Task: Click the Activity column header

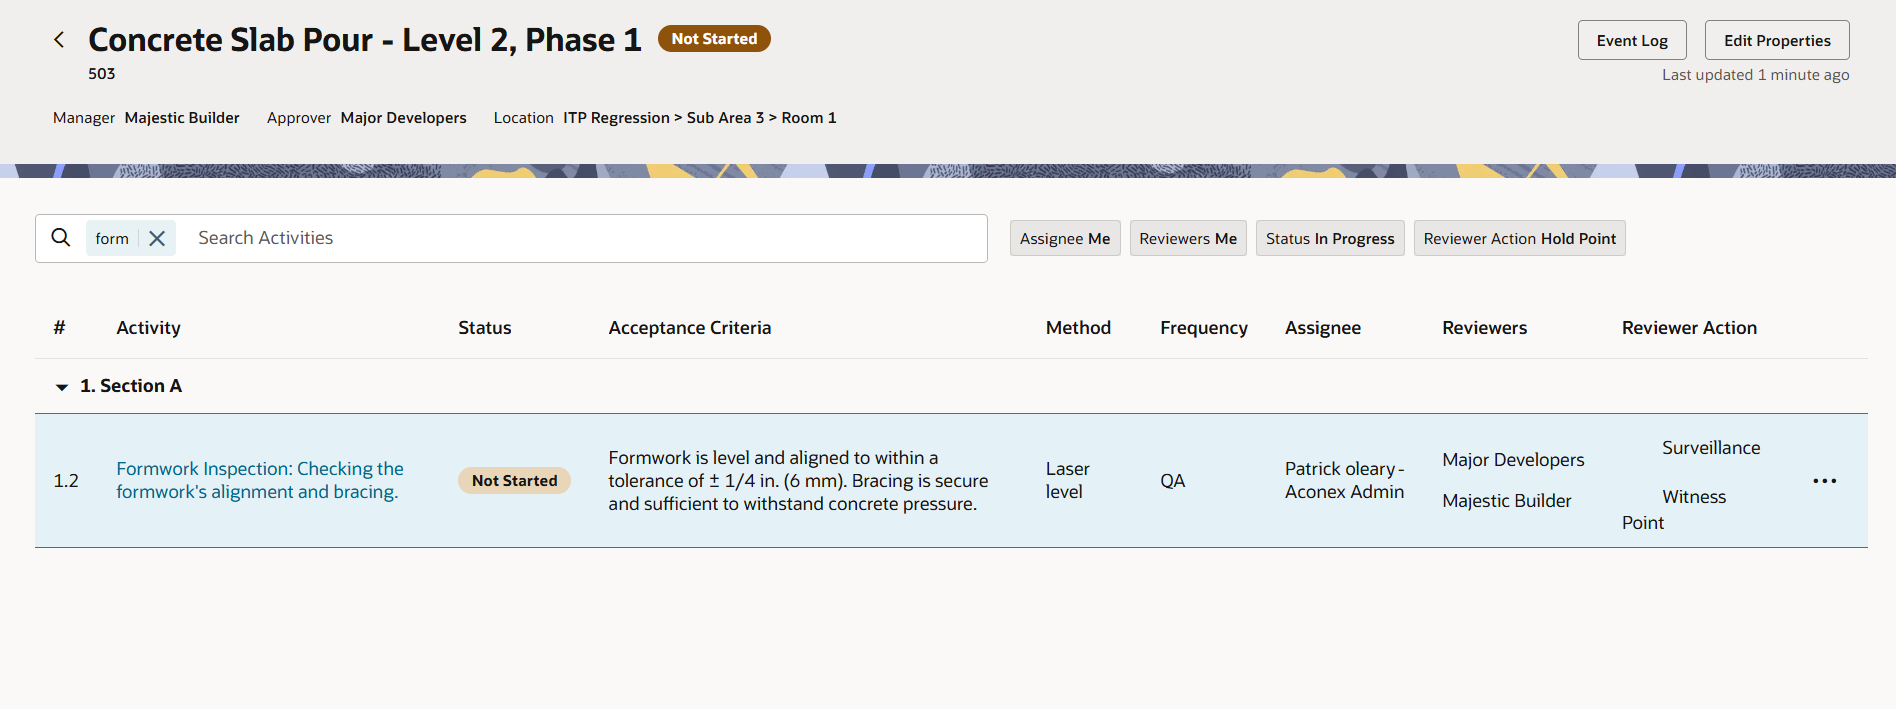Action: click(x=148, y=328)
